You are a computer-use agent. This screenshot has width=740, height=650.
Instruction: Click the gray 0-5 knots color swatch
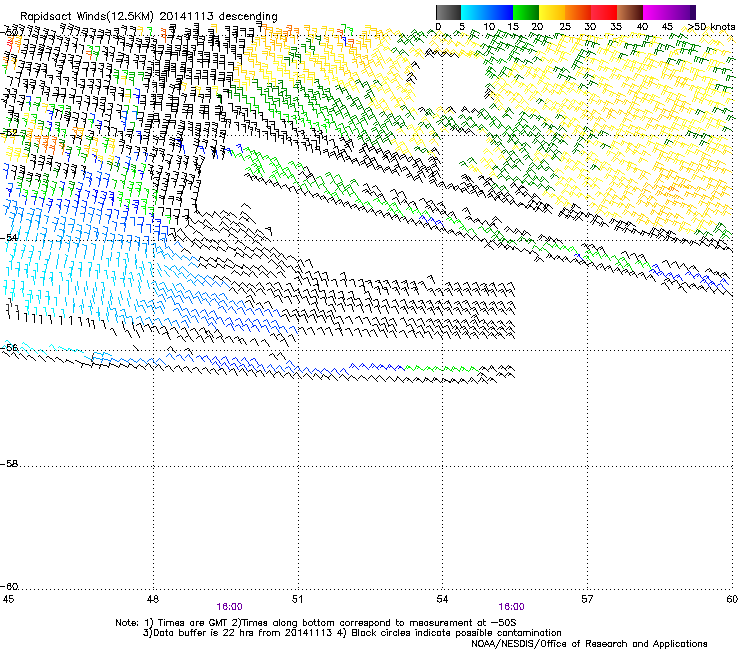448,12
